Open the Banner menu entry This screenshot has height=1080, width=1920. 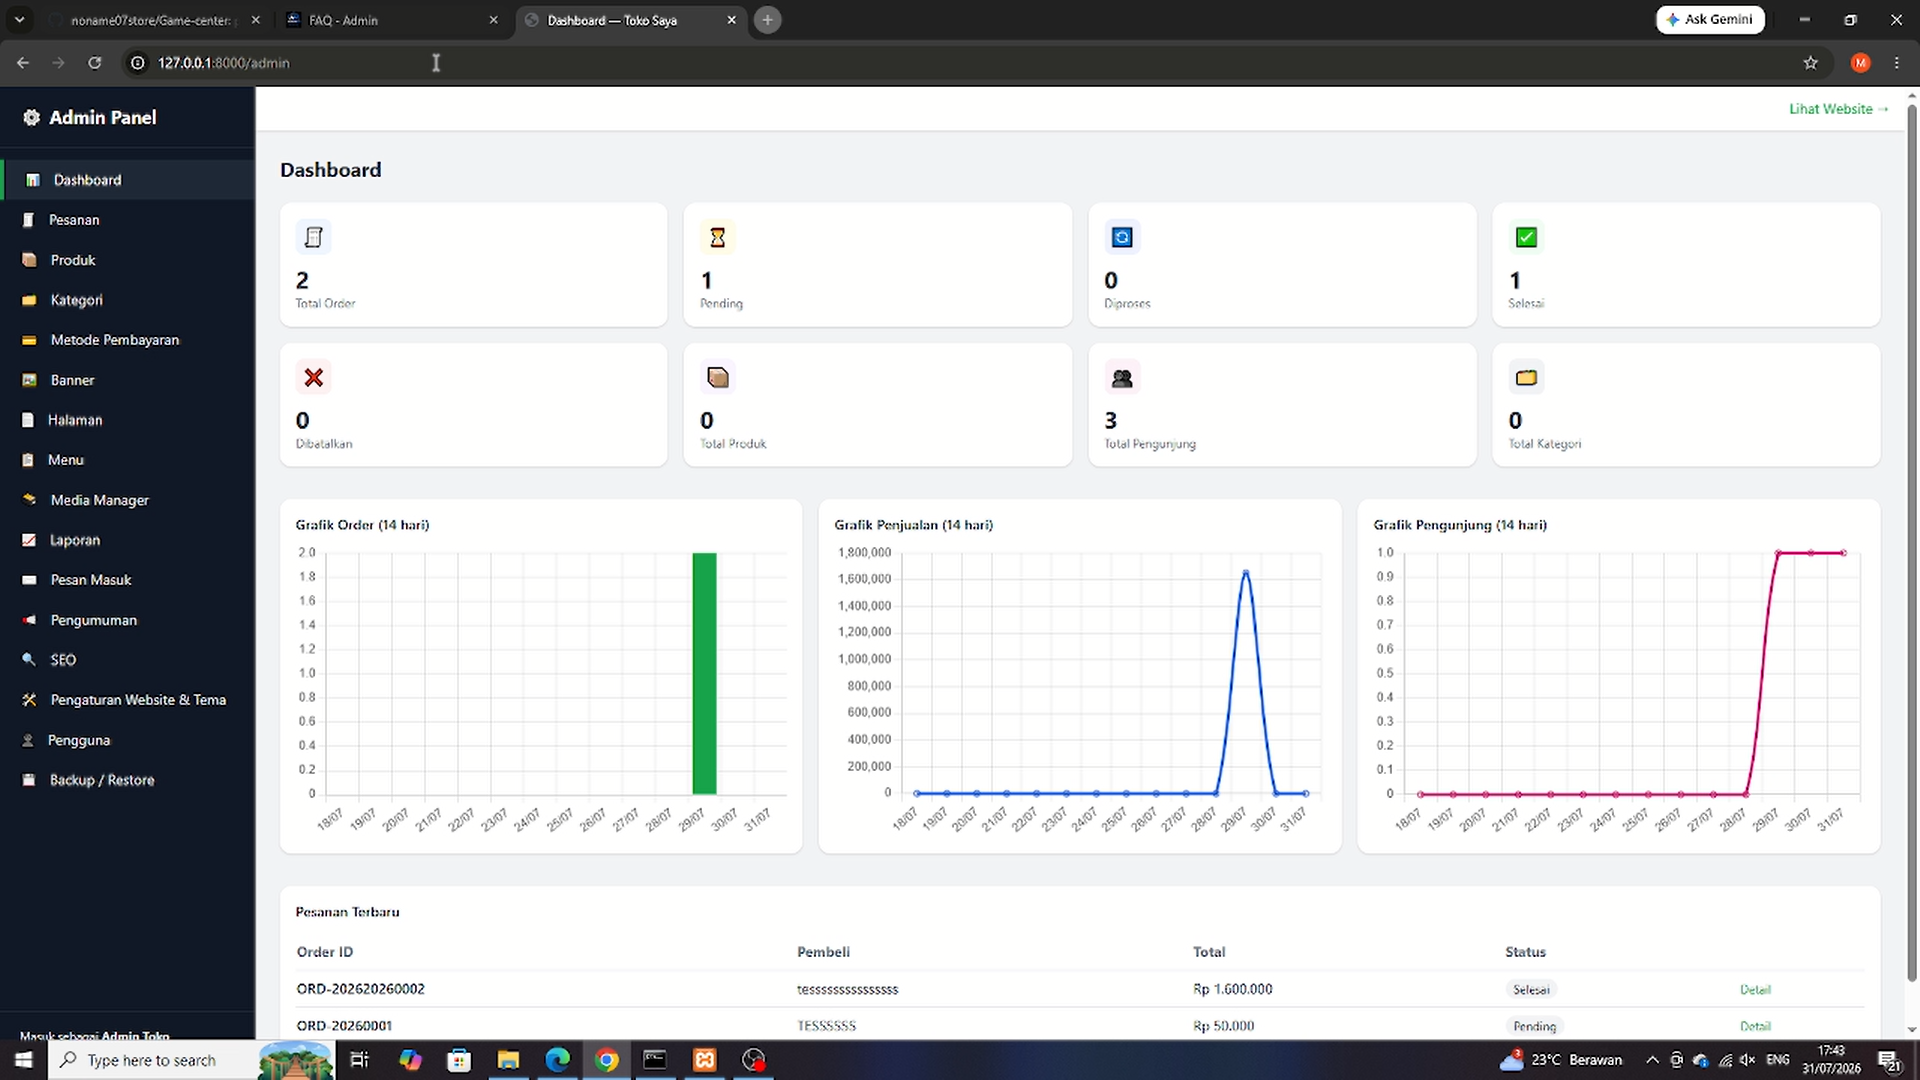tap(128, 380)
